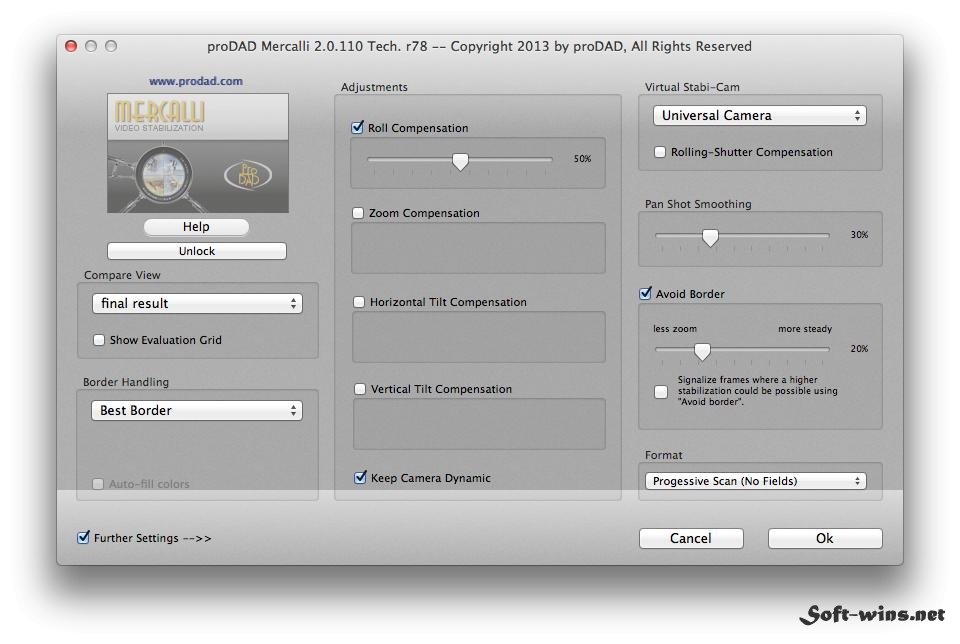
Task: Enable Zoom Compensation
Action: click(x=358, y=213)
